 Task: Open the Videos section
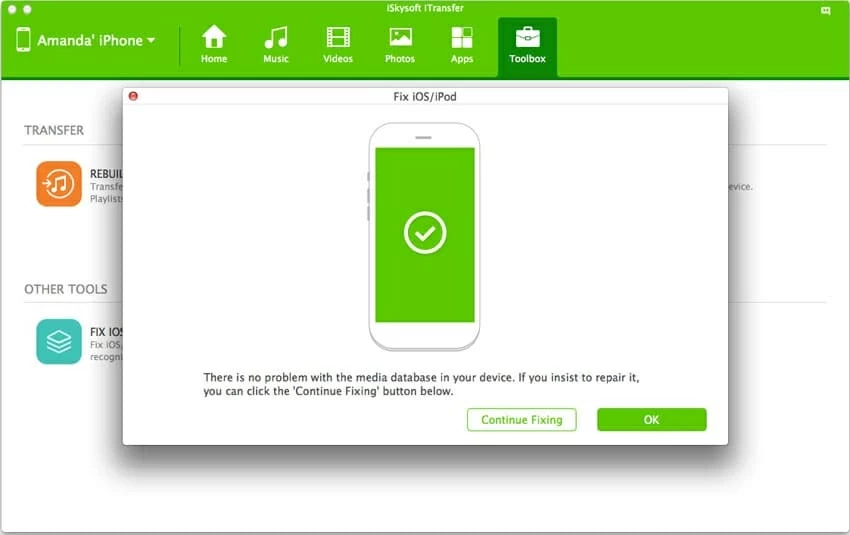[x=338, y=46]
